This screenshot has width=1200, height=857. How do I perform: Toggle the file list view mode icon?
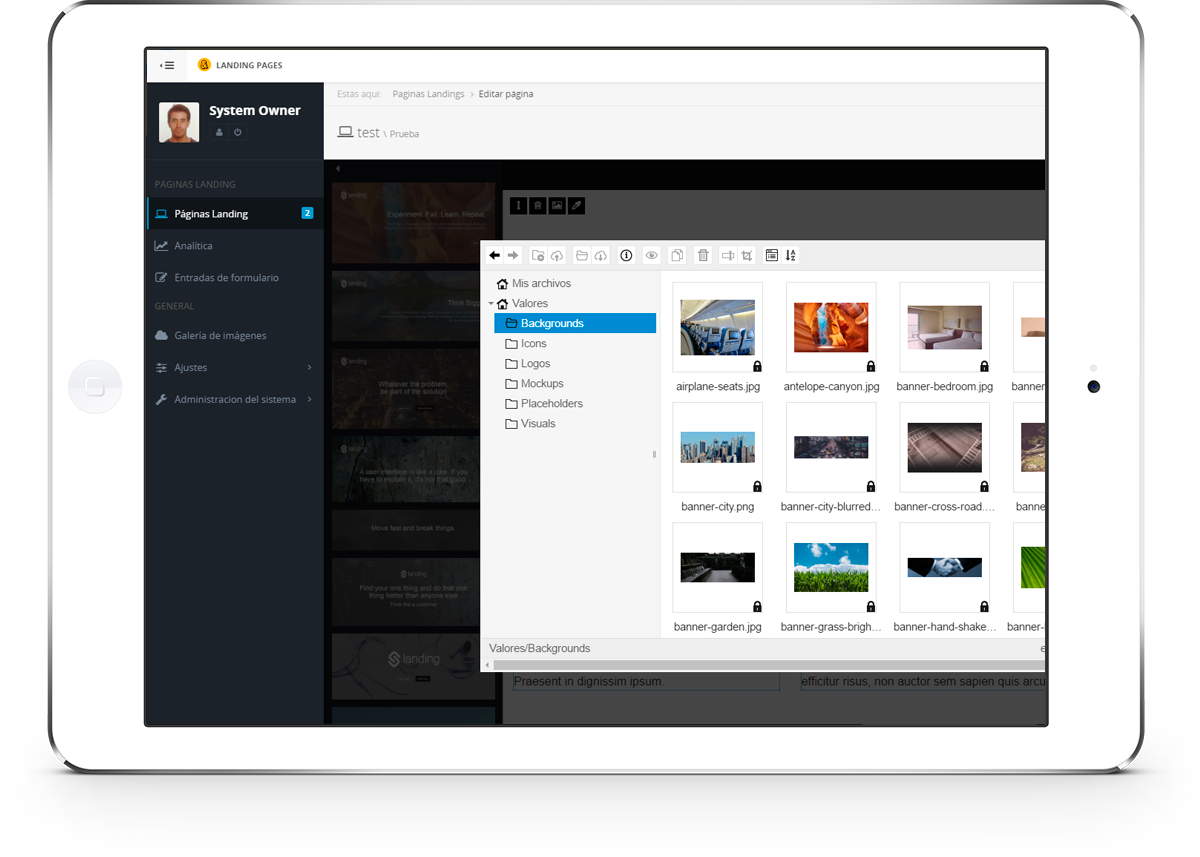[772, 256]
